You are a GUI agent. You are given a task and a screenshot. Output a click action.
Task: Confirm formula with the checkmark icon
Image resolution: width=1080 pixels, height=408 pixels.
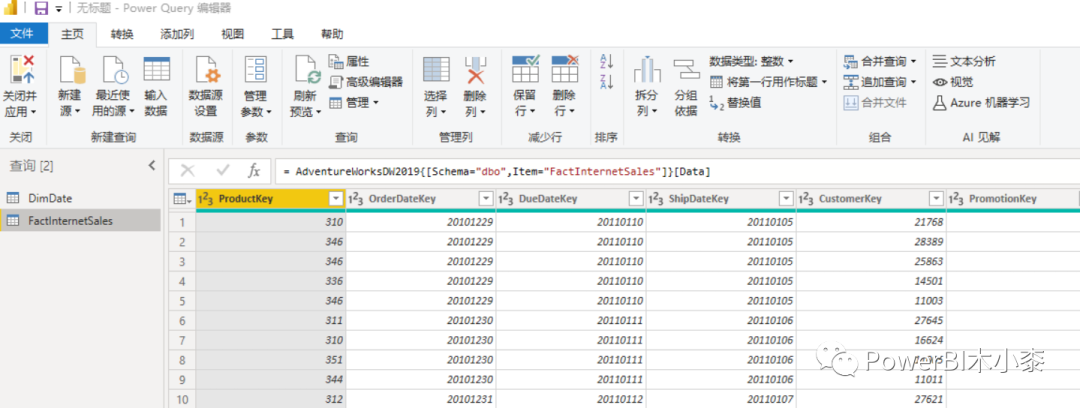point(223,170)
